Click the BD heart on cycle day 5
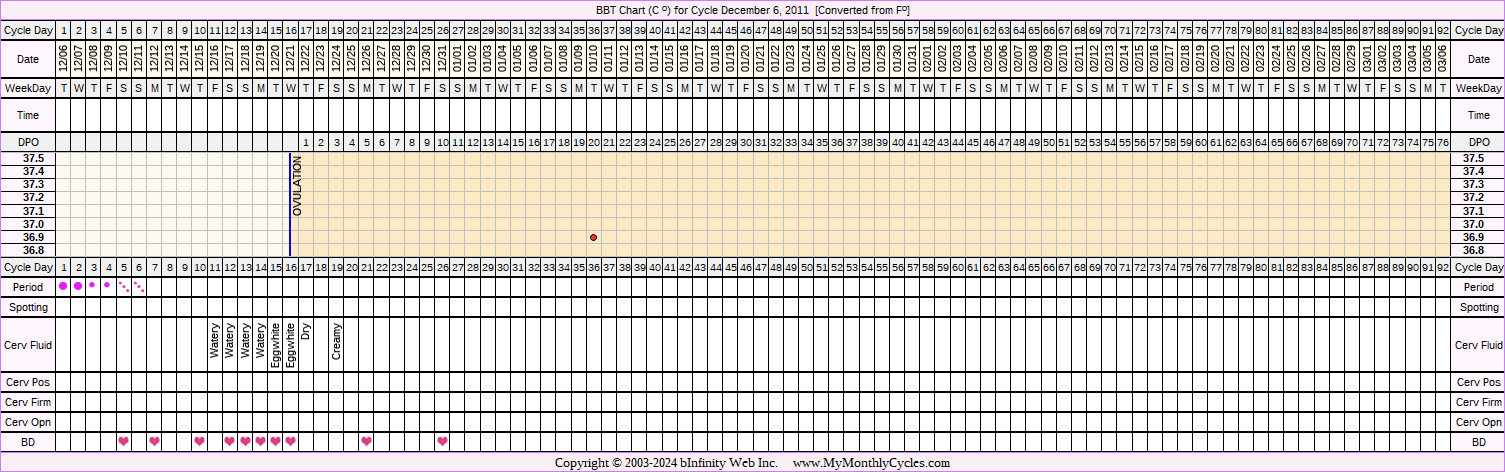 coord(124,441)
